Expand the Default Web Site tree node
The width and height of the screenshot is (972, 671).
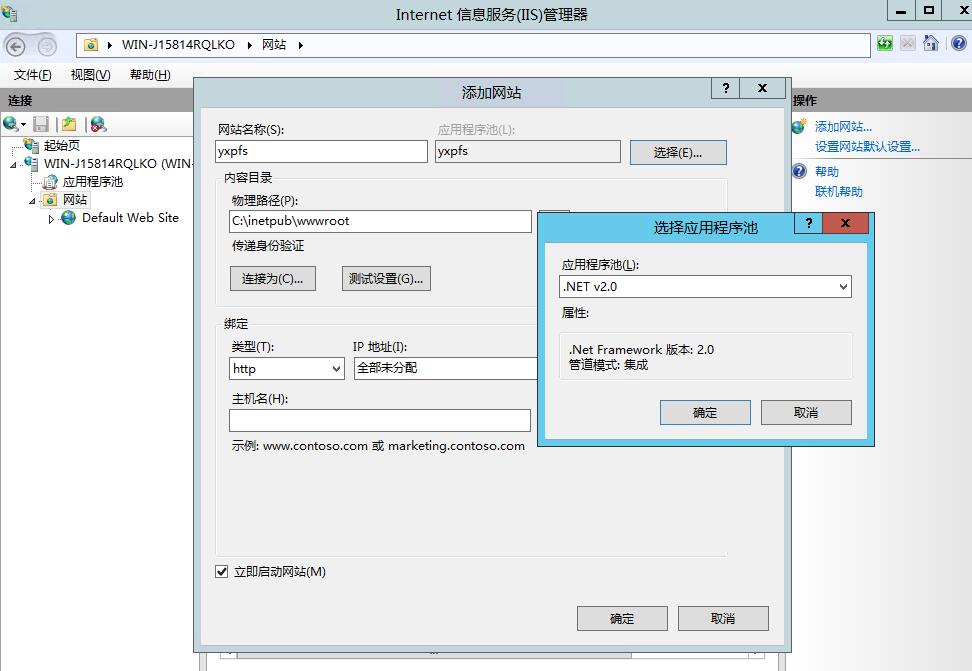click(x=52, y=219)
